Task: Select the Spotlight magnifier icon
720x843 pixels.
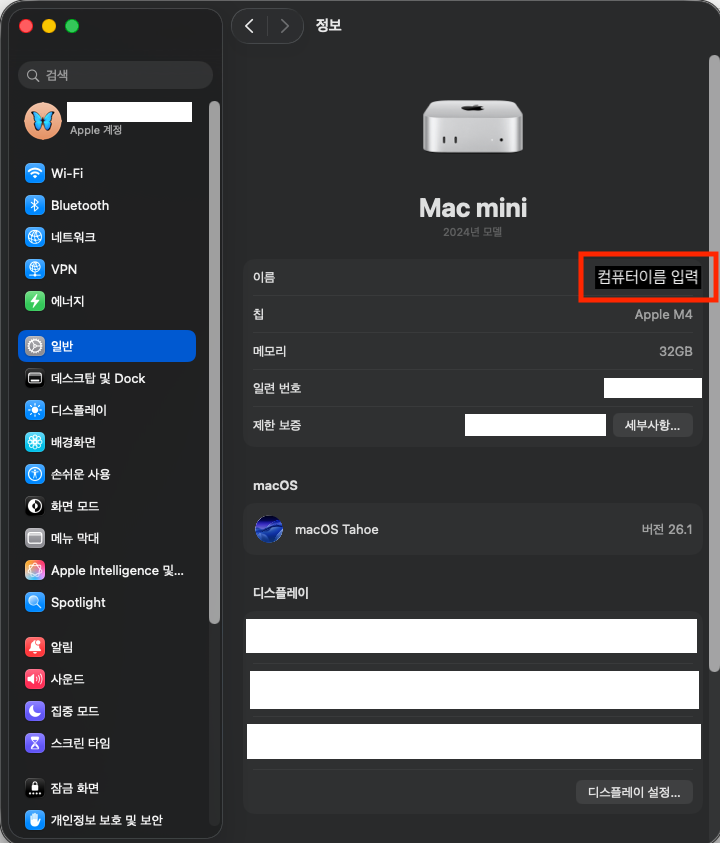Action: [x=35, y=602]
